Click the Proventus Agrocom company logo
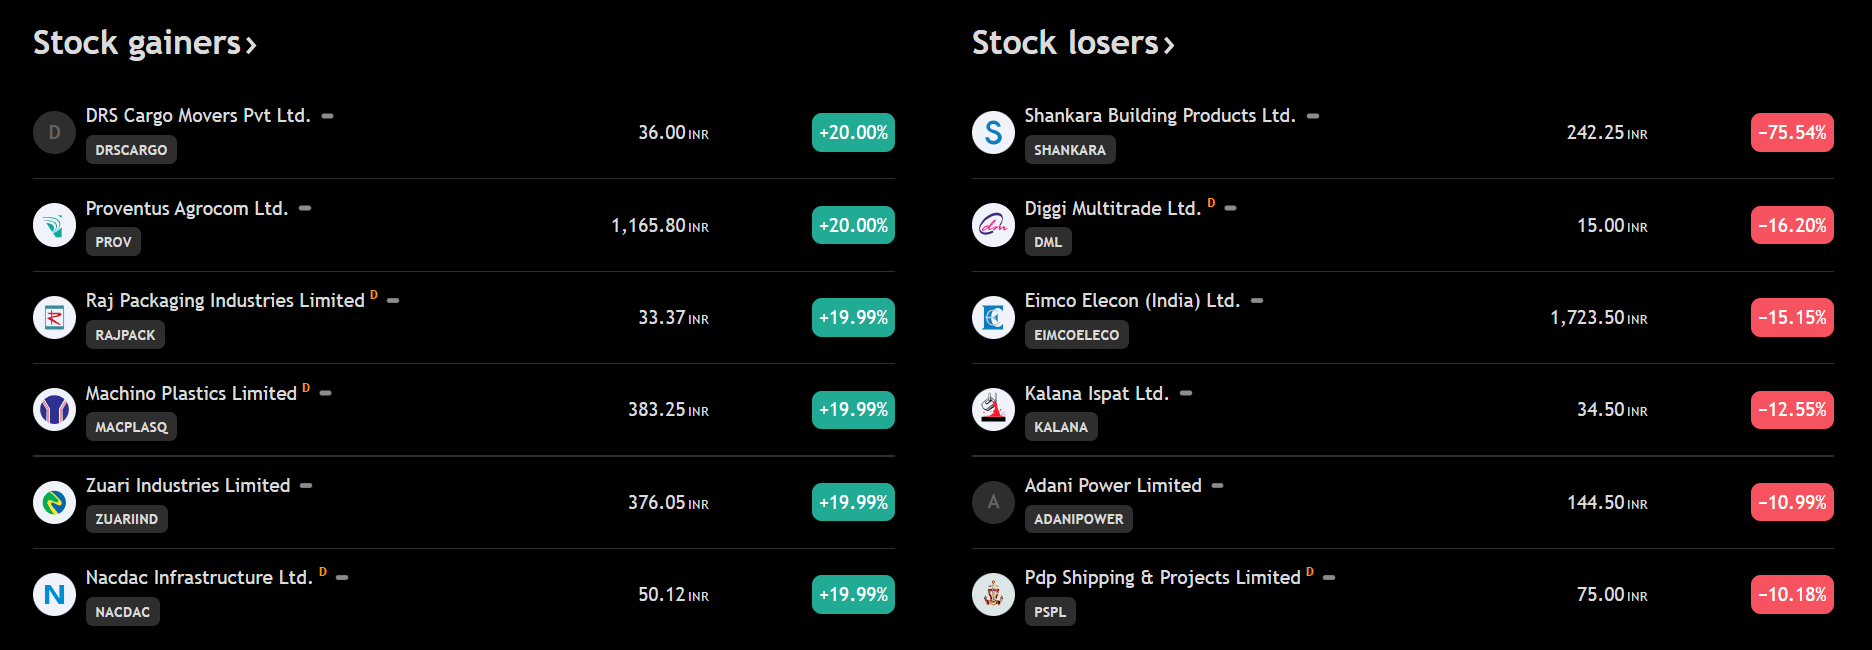Image resolution: width=1872 pixels, height=650 pixels. pos(54,225)
